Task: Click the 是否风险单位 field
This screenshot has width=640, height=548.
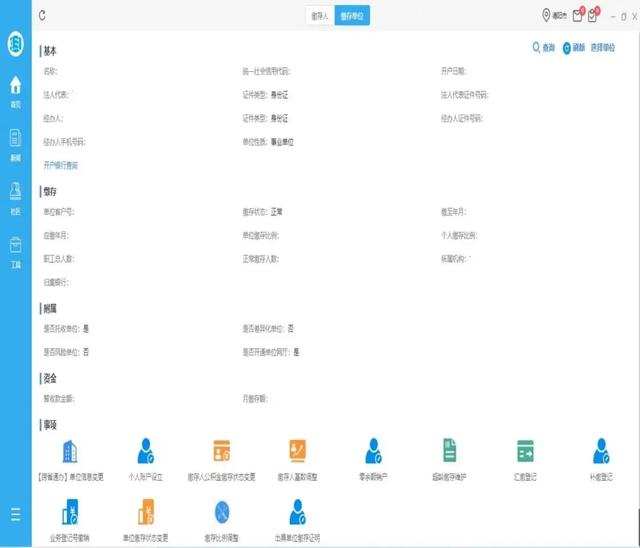Action: [x=66, y=352]
